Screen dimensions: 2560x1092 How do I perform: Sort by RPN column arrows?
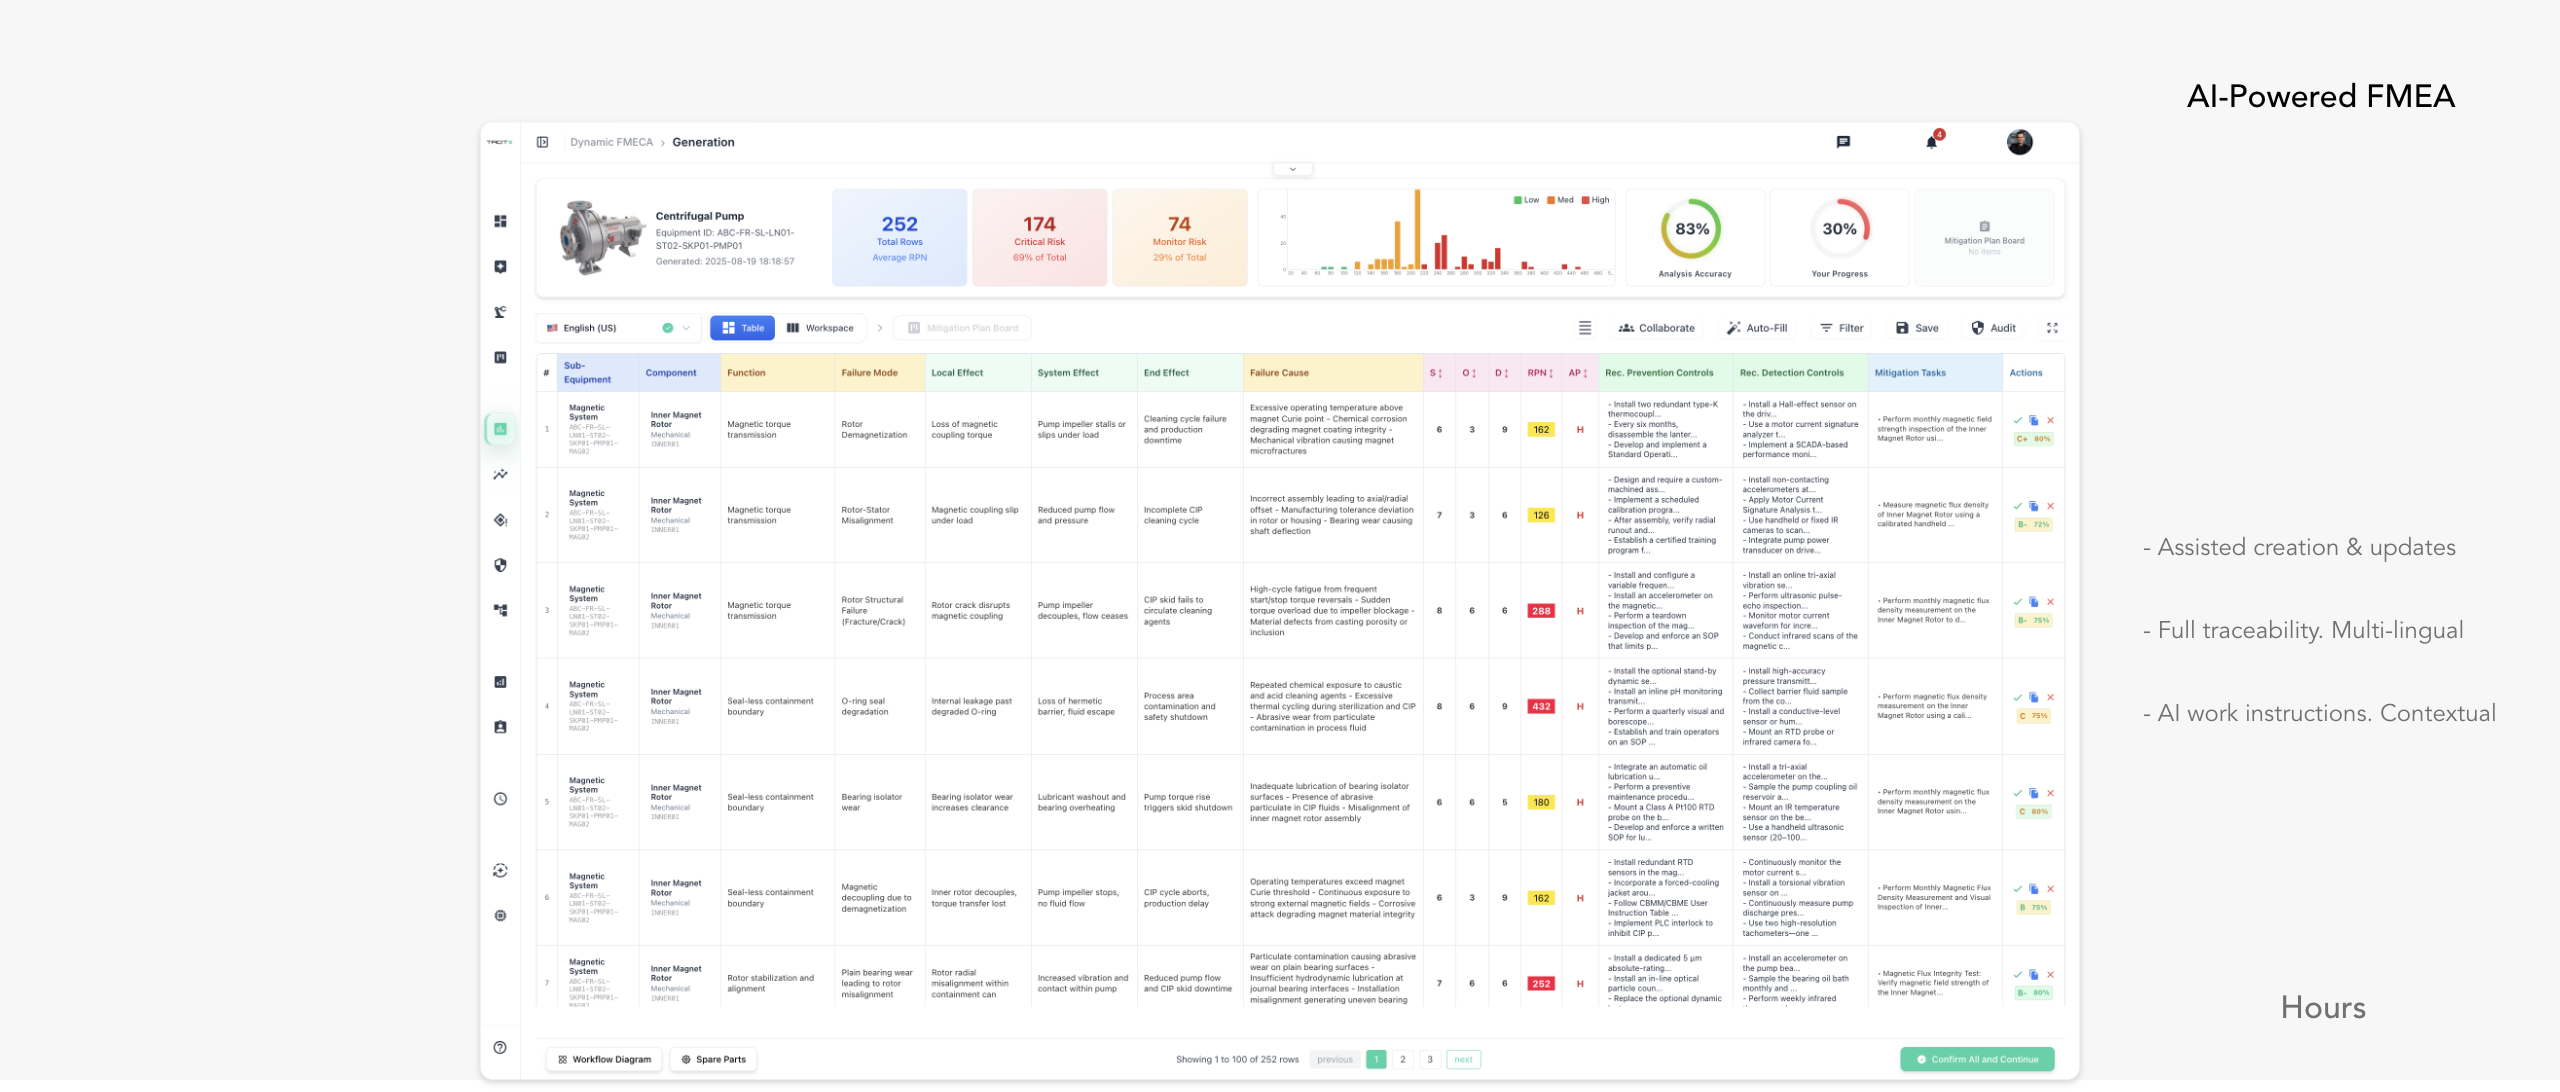click(x=1550, y=373)
